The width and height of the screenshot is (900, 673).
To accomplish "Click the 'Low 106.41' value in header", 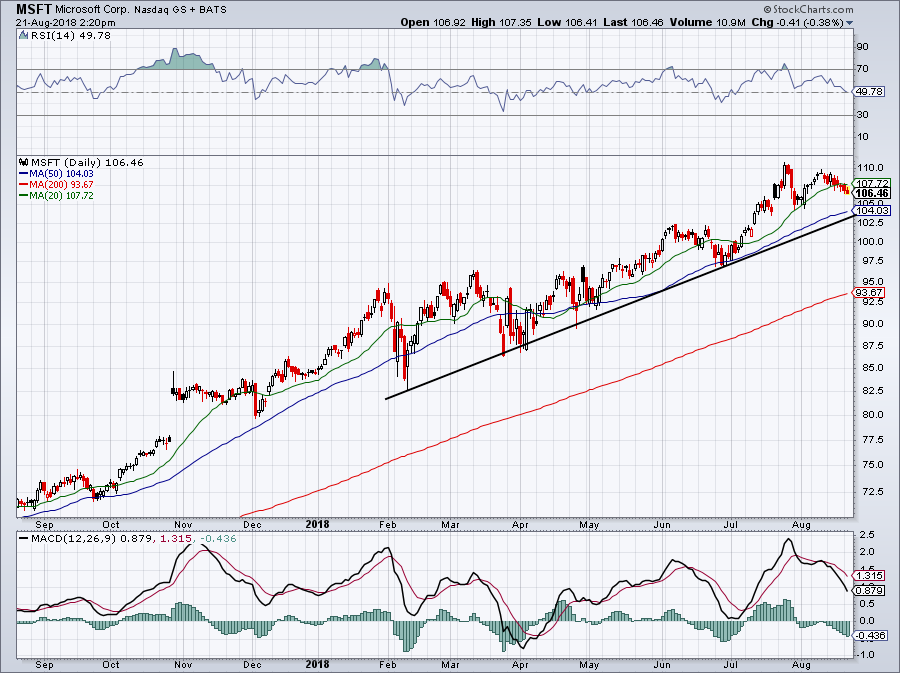I will point(567,22).
